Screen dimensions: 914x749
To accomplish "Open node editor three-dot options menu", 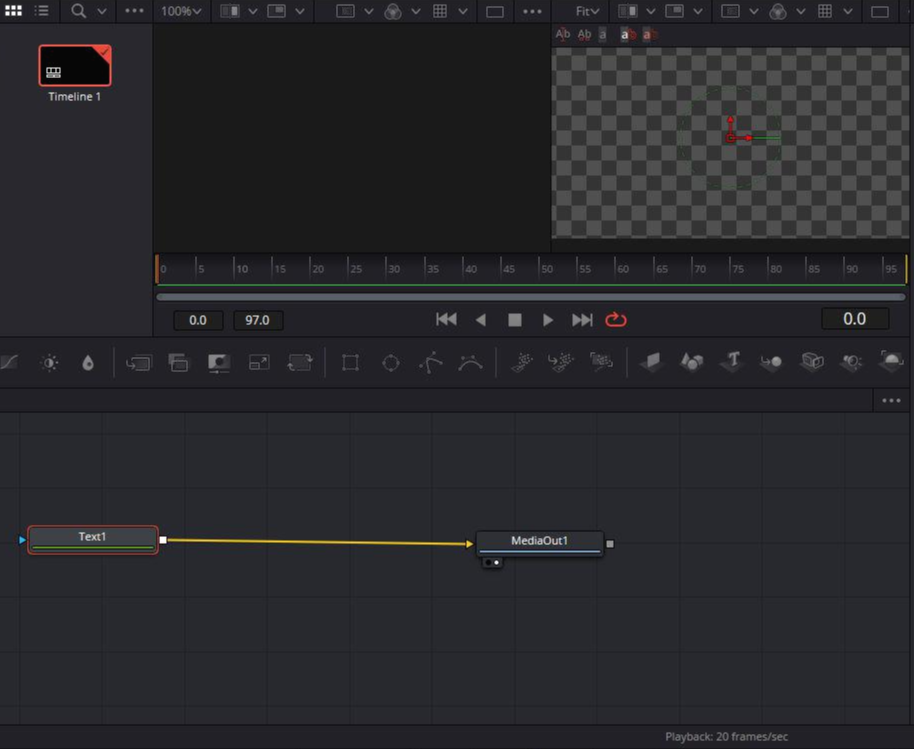I will [x=891, y=400].
